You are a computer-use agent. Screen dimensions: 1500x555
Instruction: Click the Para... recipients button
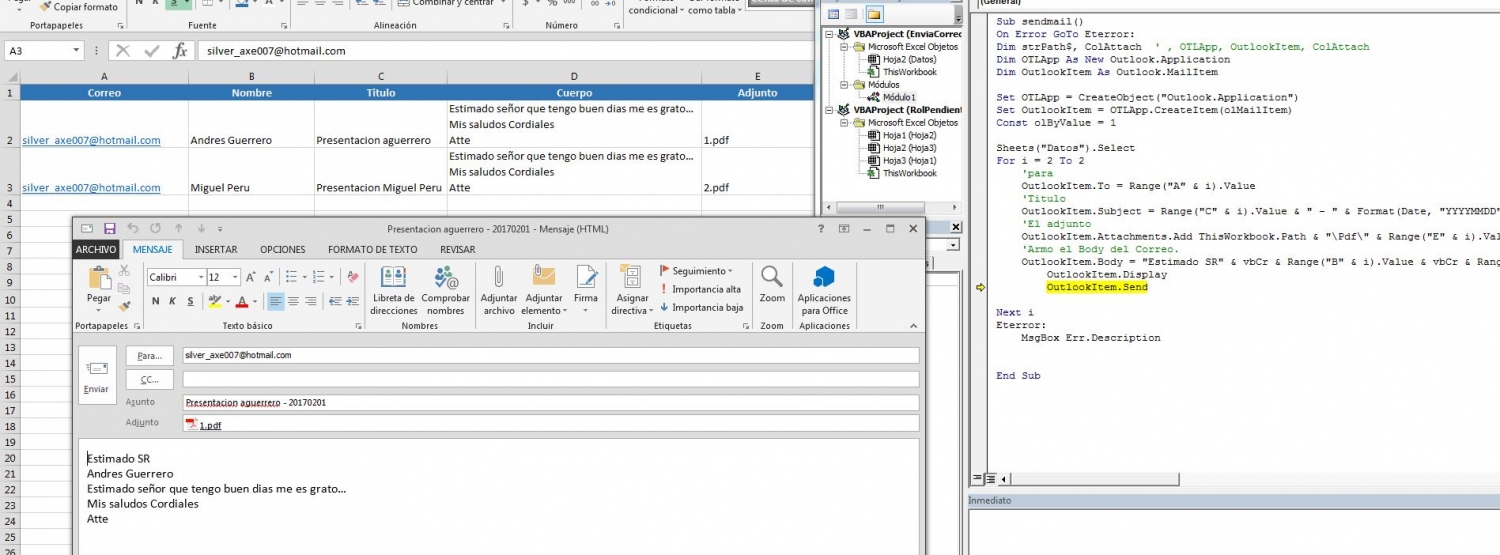150,355
